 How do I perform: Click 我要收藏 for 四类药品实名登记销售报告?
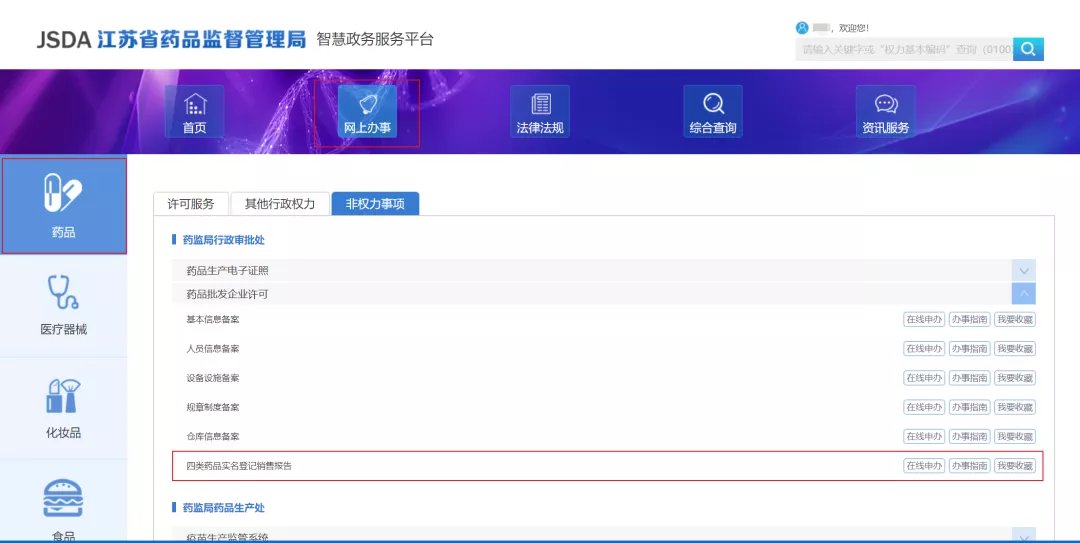pos(1015,466)
